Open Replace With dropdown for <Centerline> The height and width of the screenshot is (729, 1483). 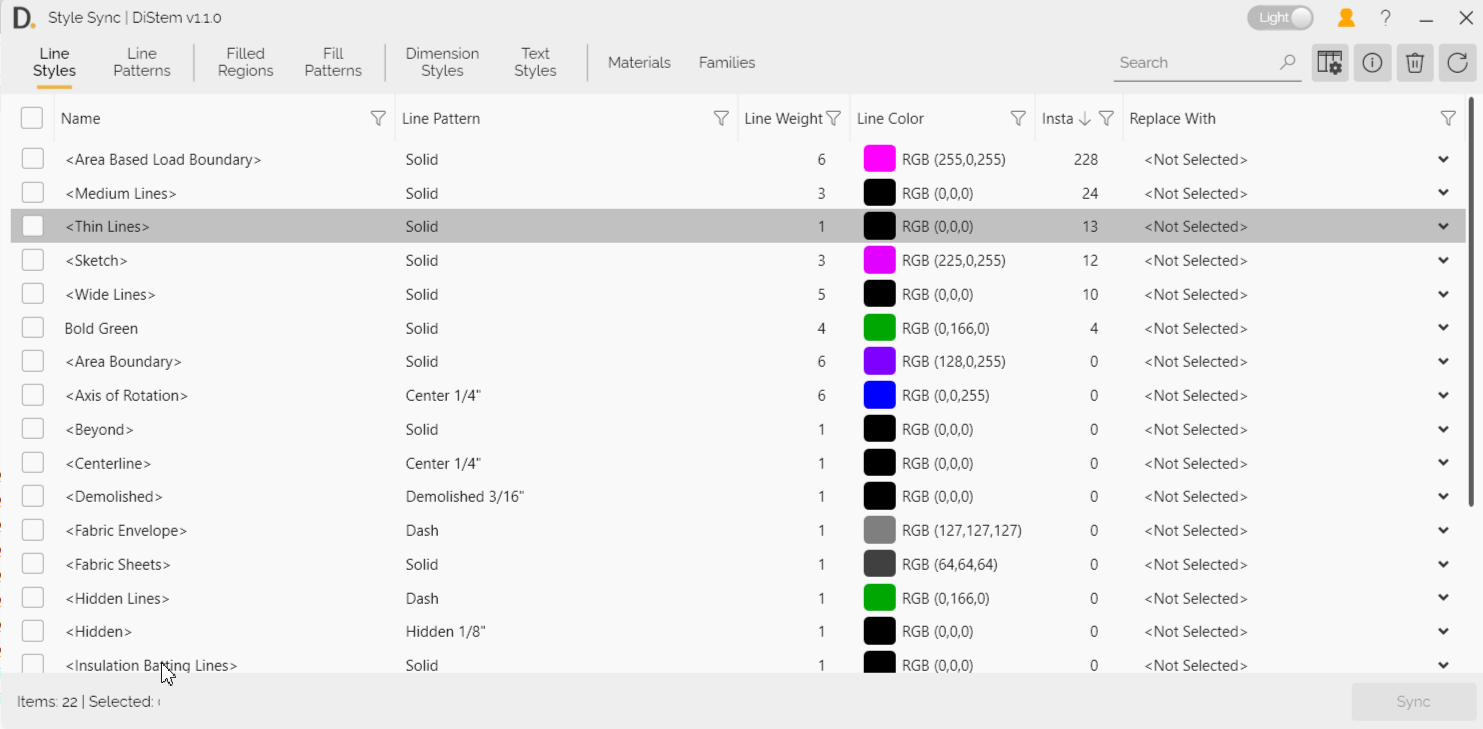[1443, 463]
